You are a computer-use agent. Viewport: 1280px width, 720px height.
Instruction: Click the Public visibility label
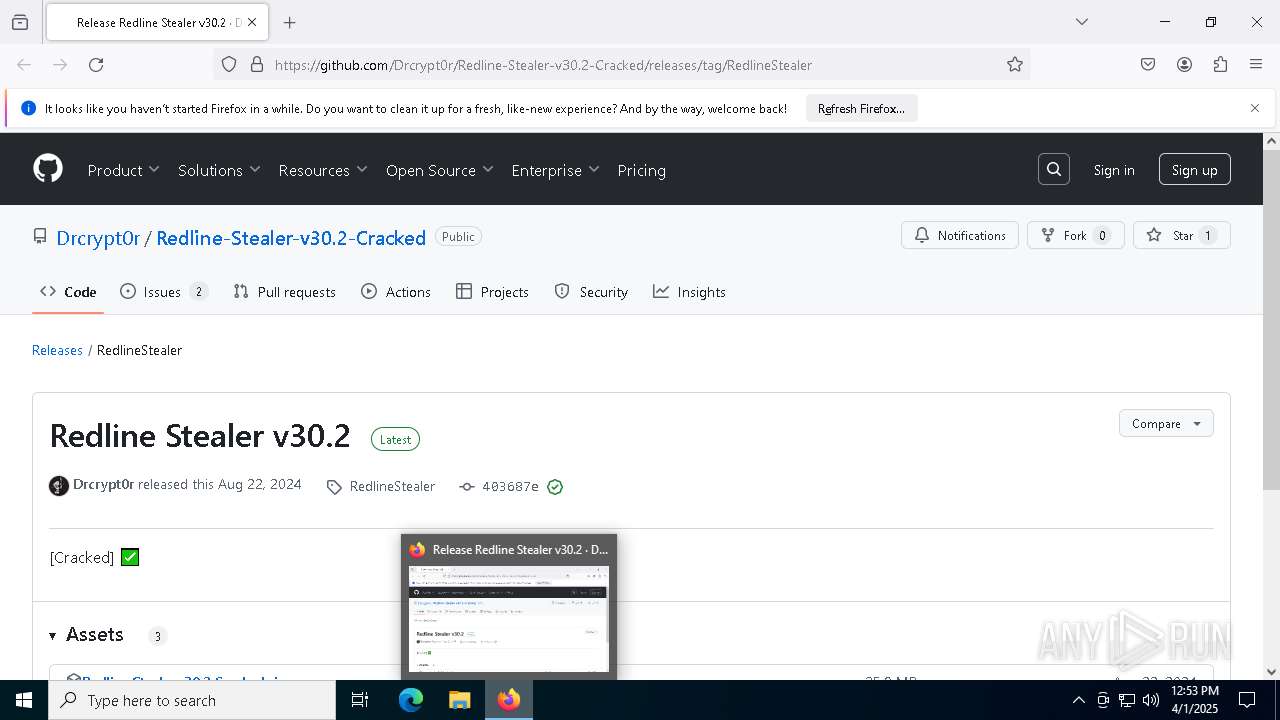pos(458,237)
